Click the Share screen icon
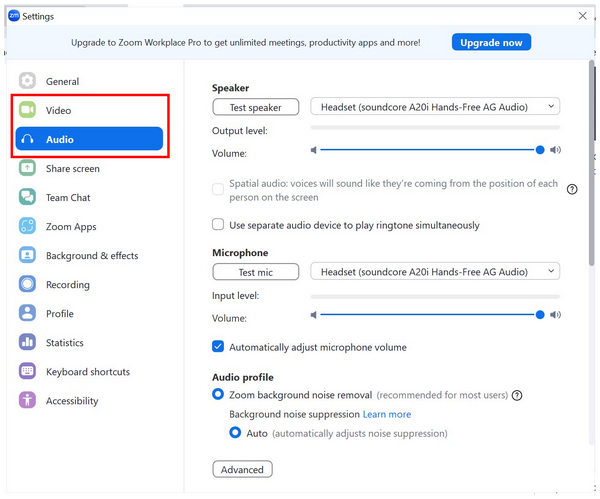This screenshot has width=600, height=499. point(27,168)
